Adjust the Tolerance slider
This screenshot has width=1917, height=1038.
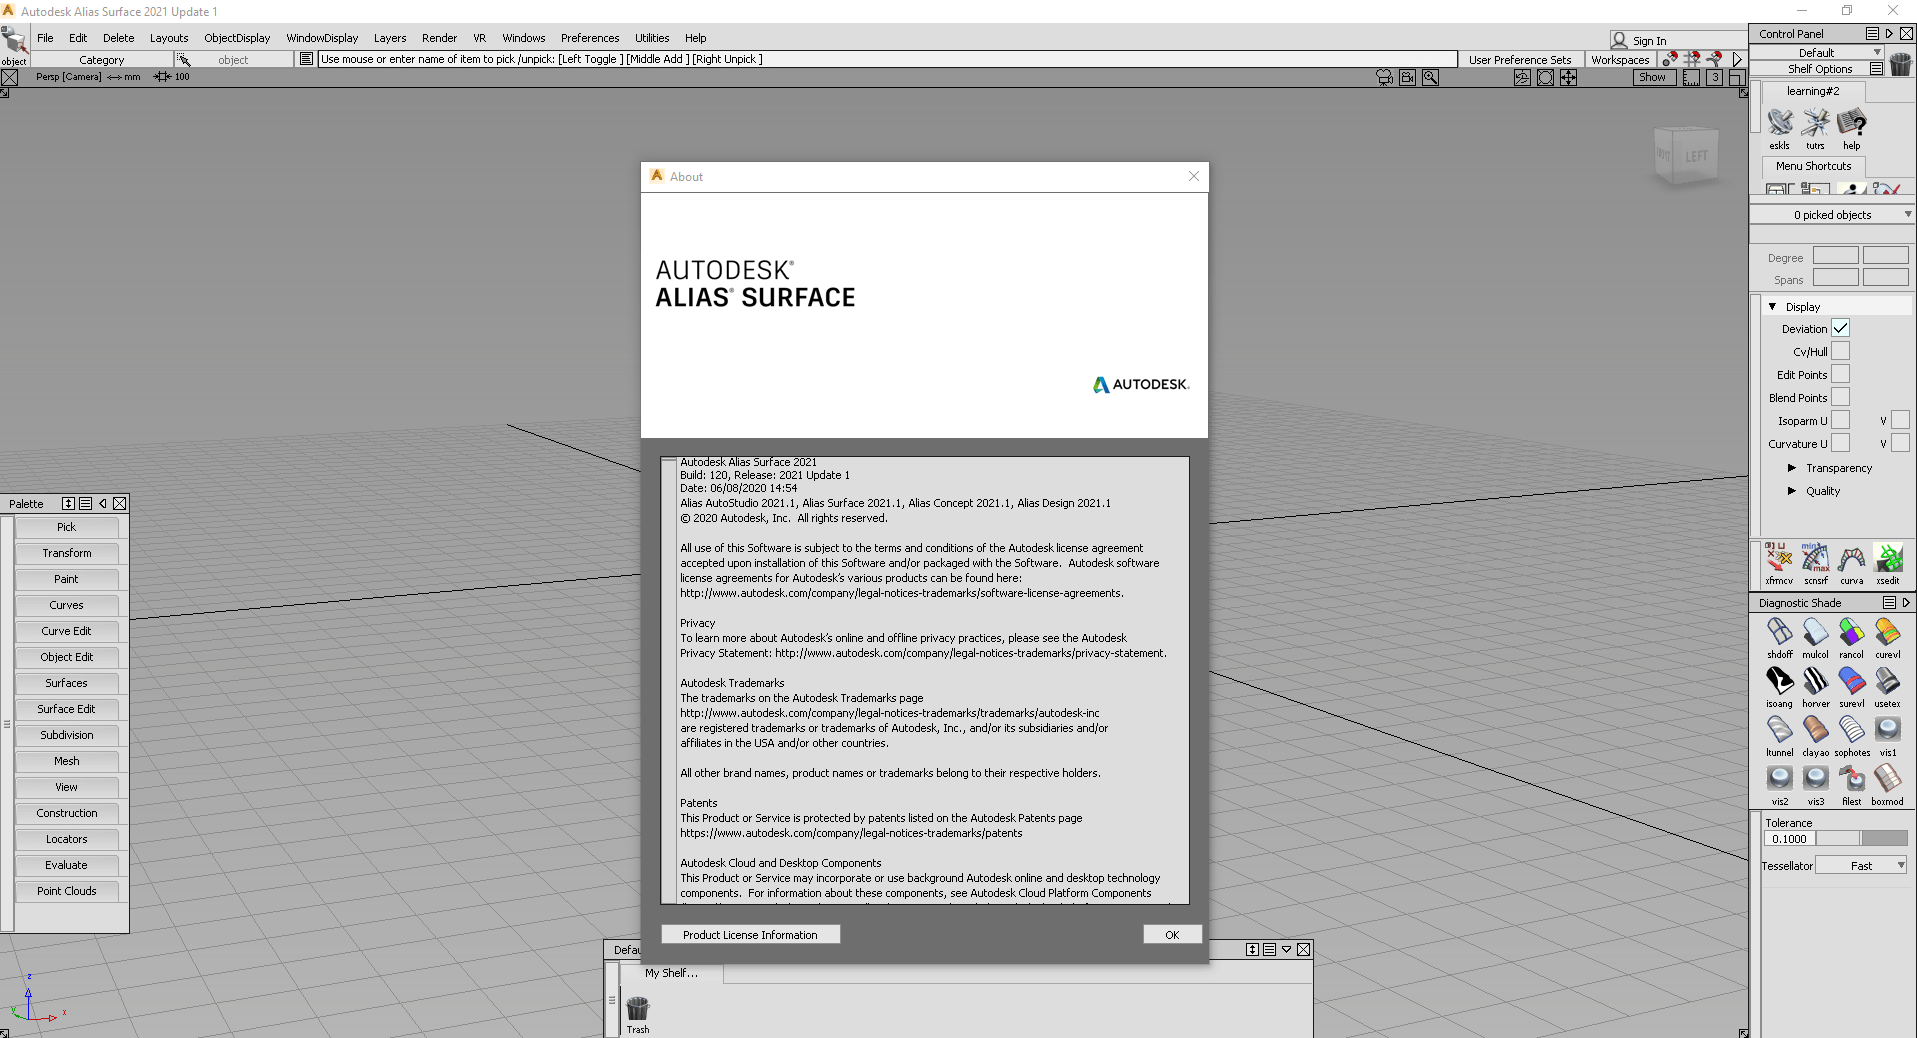[x=1862, y=839]
